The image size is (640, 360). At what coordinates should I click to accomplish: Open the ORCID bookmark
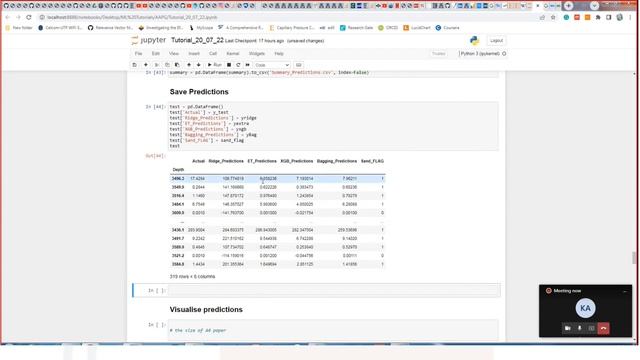(x=388, y=28)
